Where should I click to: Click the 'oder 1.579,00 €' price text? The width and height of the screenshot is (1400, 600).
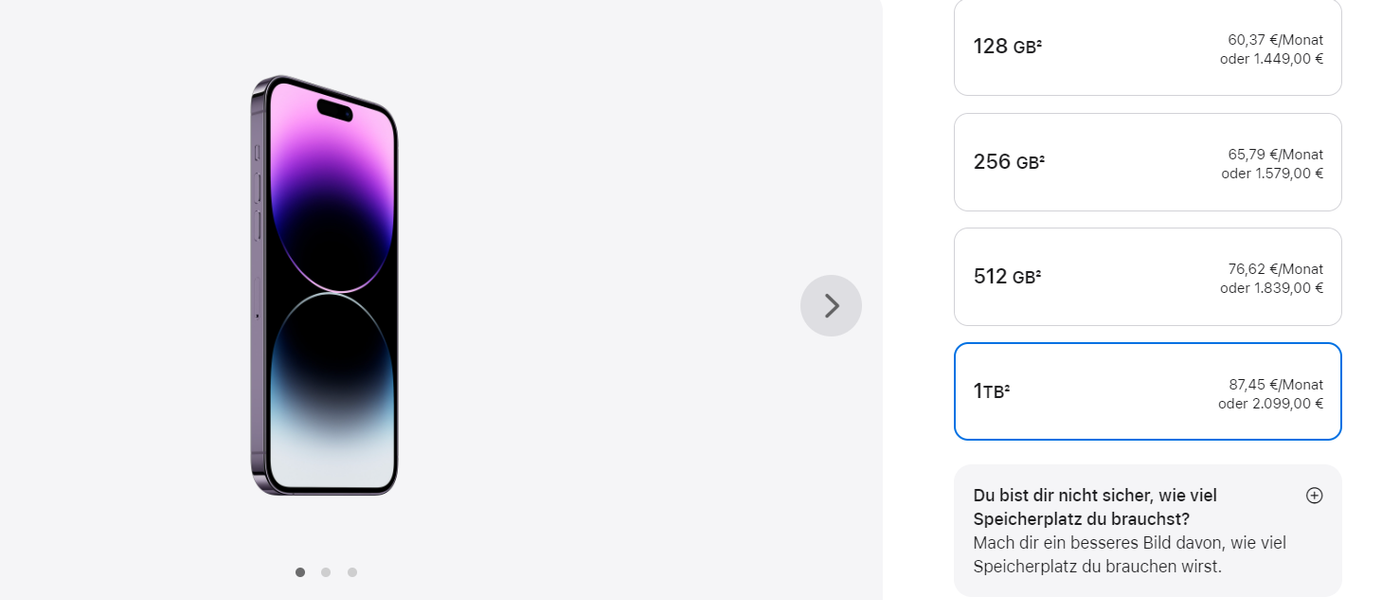tap(1272, 173)
